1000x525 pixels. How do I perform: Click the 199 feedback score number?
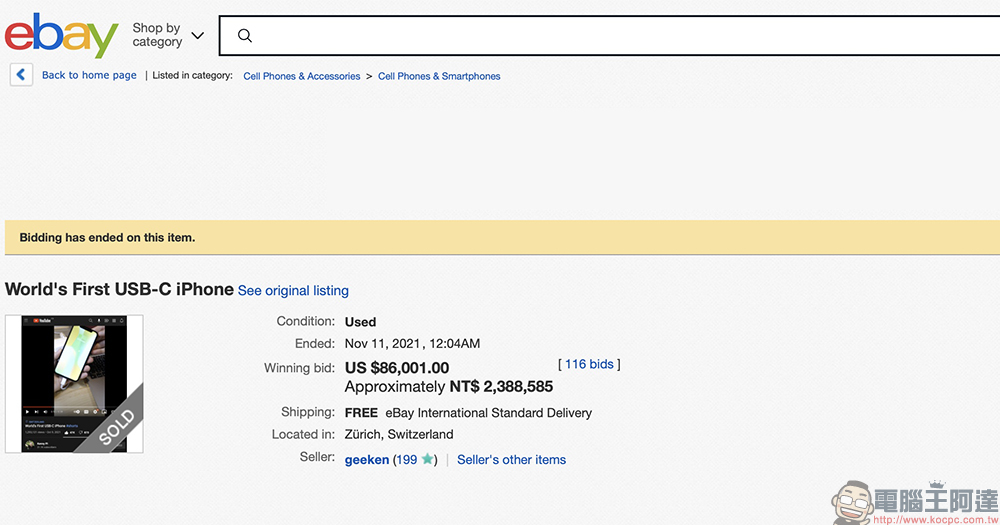(x=406, y=460)
